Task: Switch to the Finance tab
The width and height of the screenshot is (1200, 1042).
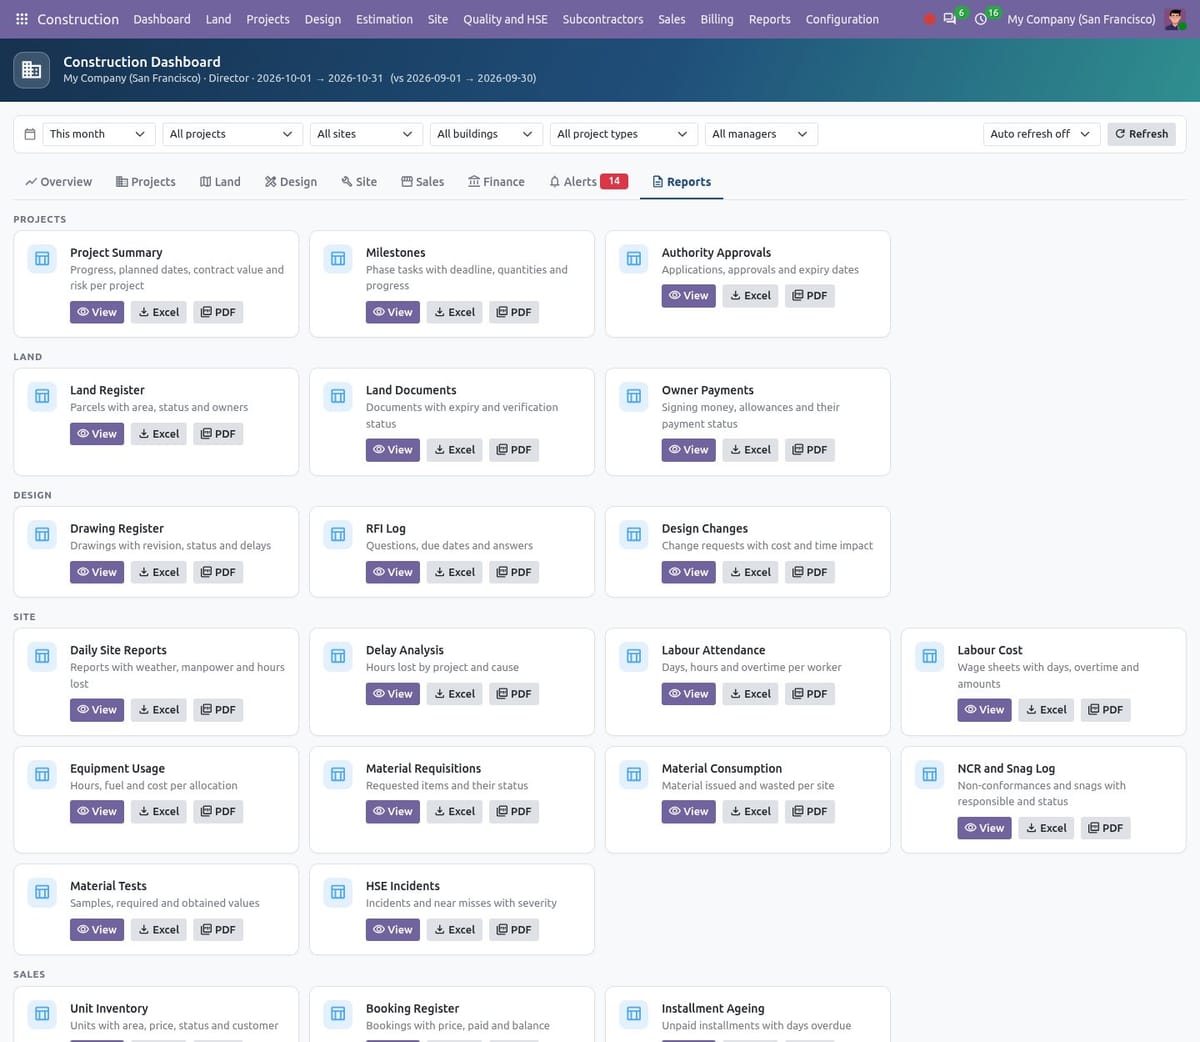Action: tap(496, 182)
